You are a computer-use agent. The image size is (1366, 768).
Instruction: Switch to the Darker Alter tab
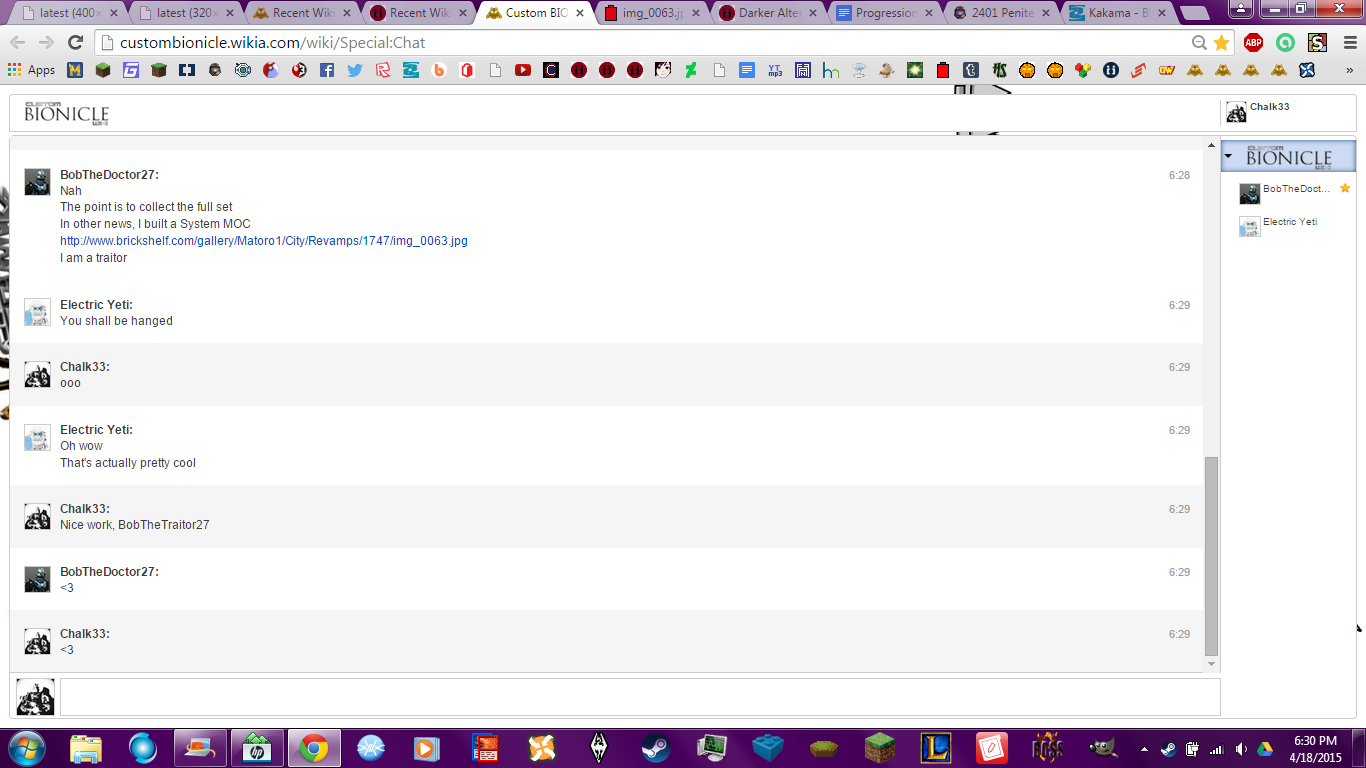pyautogui.click(x=768, y=13)
